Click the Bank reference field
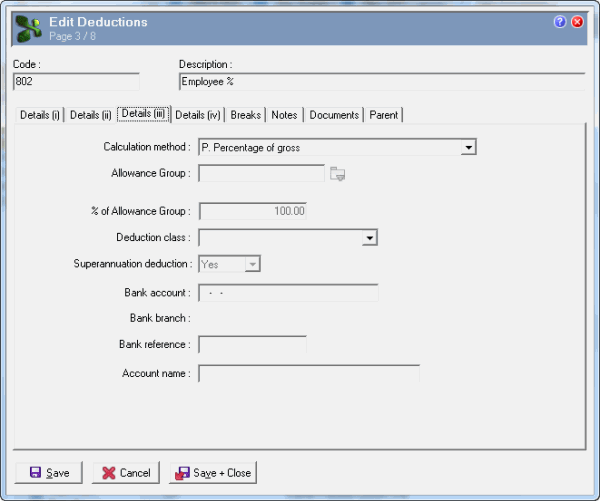 253,344
